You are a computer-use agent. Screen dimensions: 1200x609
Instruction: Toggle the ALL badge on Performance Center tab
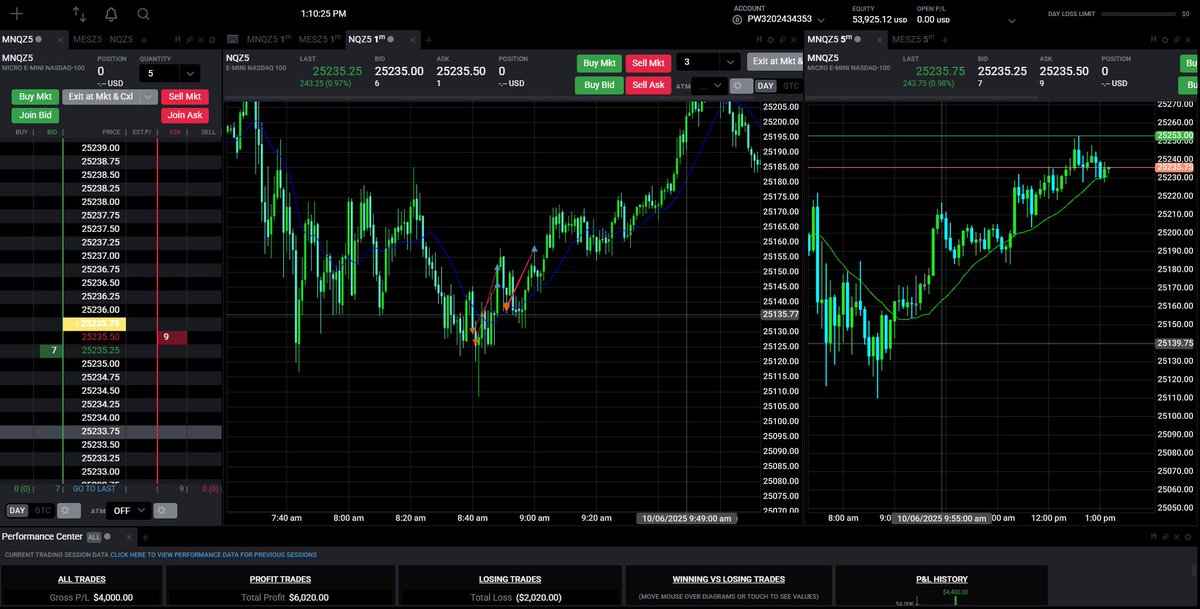click(94, 537)
